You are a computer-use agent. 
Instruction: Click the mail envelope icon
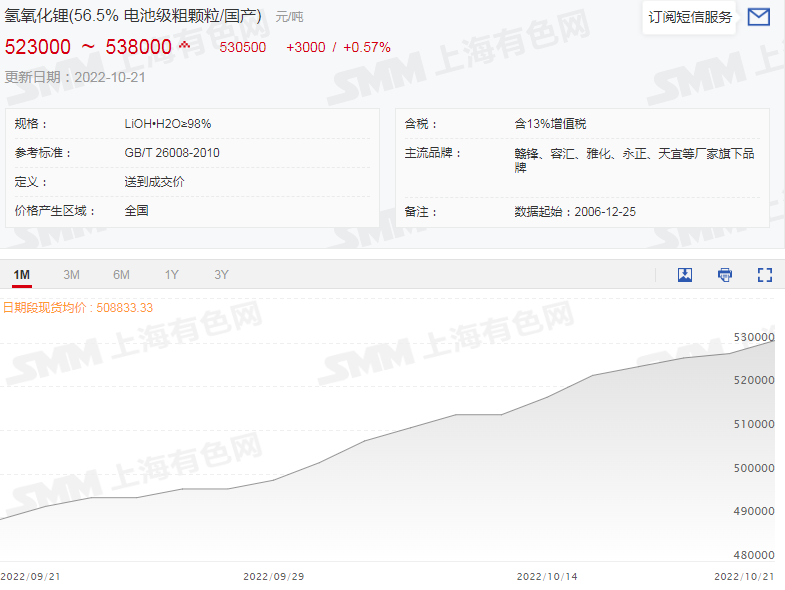(759, 17)
